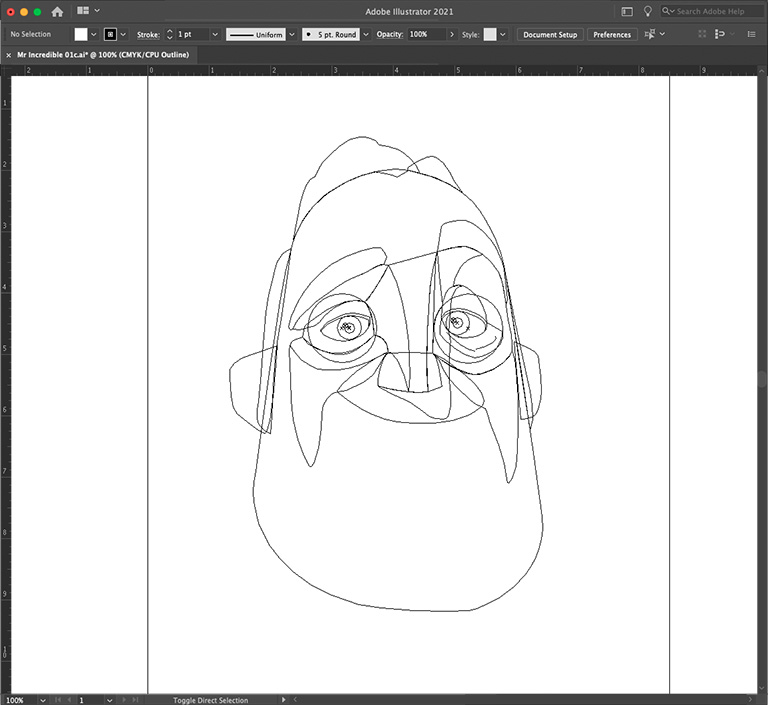The width and height of the screenshot is (768, 705).
Task: Click the macOS yellow minimize button
Action: click(x=24, y=12)
